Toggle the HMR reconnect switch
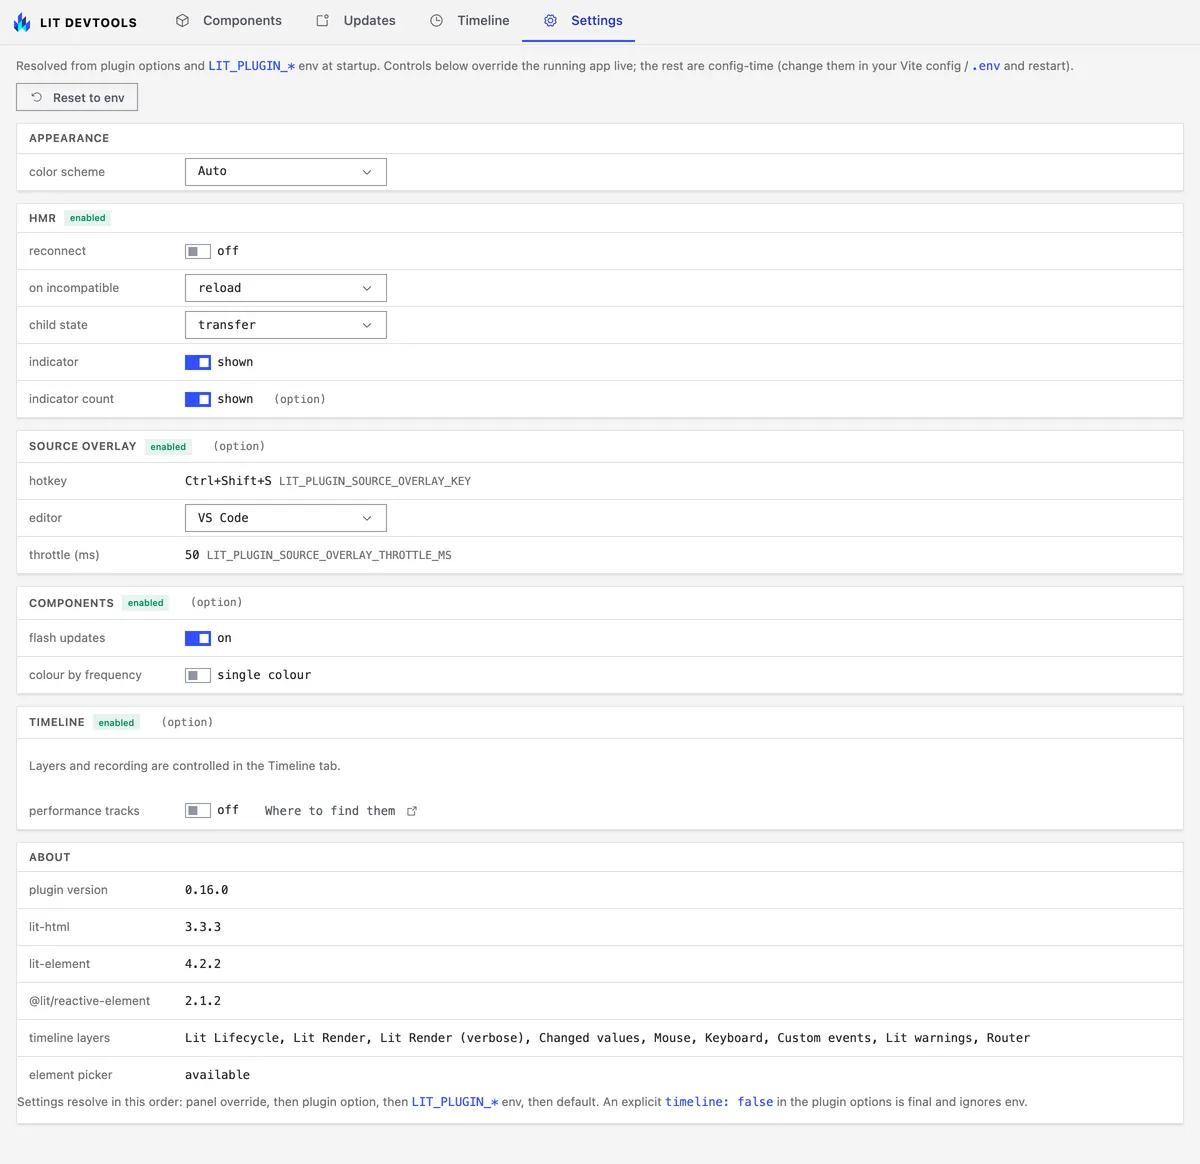 coord(198,251)
